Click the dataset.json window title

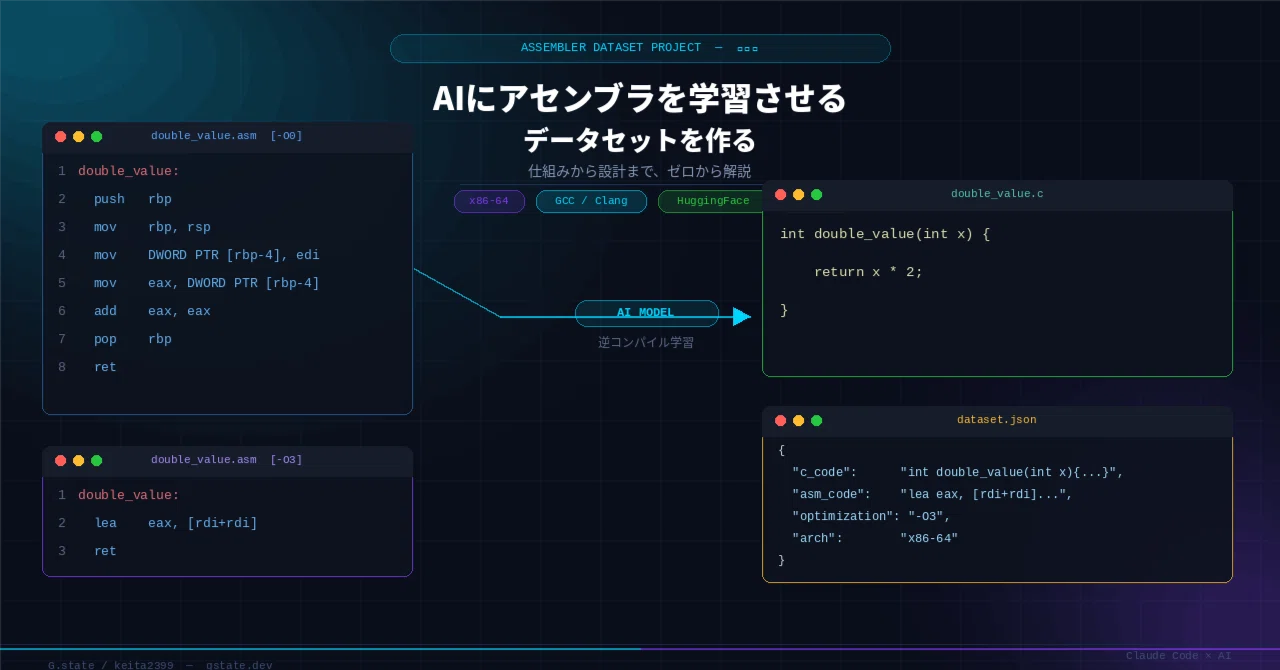coord(997,420)
